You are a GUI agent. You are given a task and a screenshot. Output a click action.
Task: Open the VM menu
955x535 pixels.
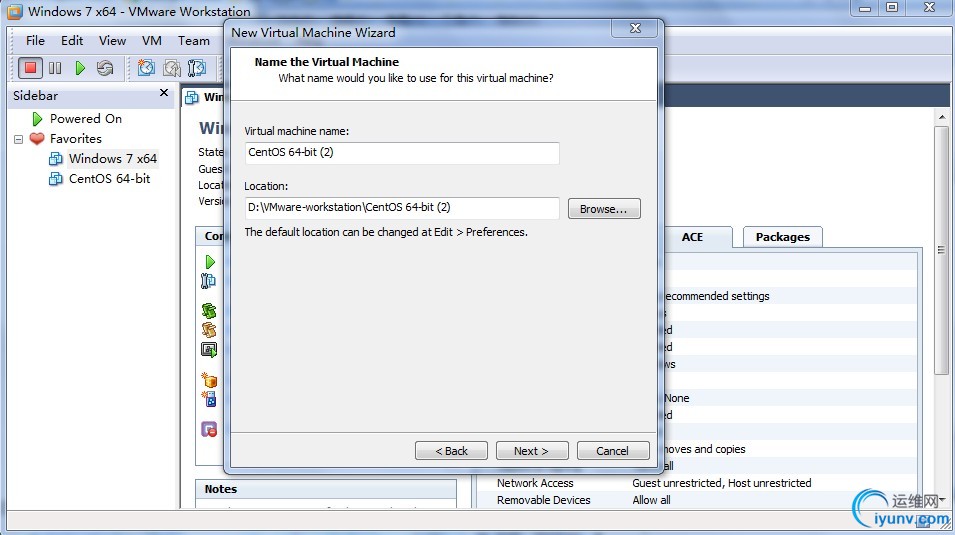coord(152,40)
